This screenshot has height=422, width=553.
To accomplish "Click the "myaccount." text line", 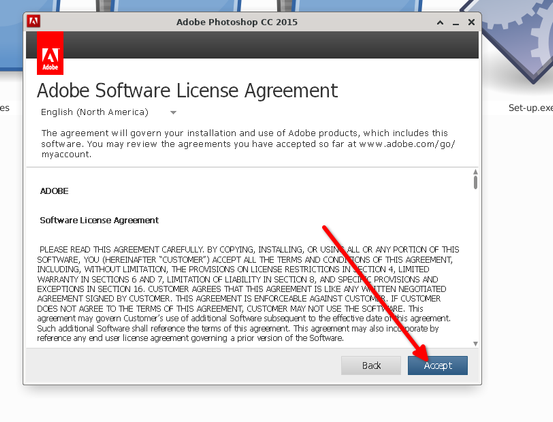I will (x=66, y=154).
